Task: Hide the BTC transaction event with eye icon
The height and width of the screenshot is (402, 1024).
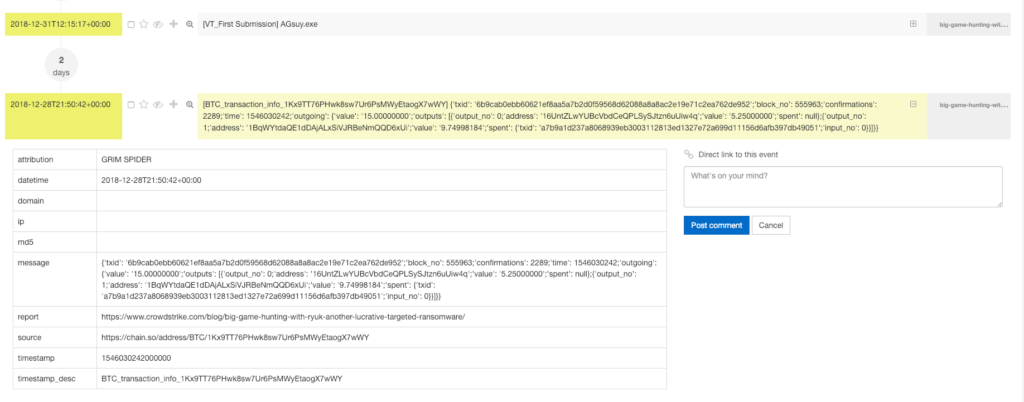Action: (158, 104)
